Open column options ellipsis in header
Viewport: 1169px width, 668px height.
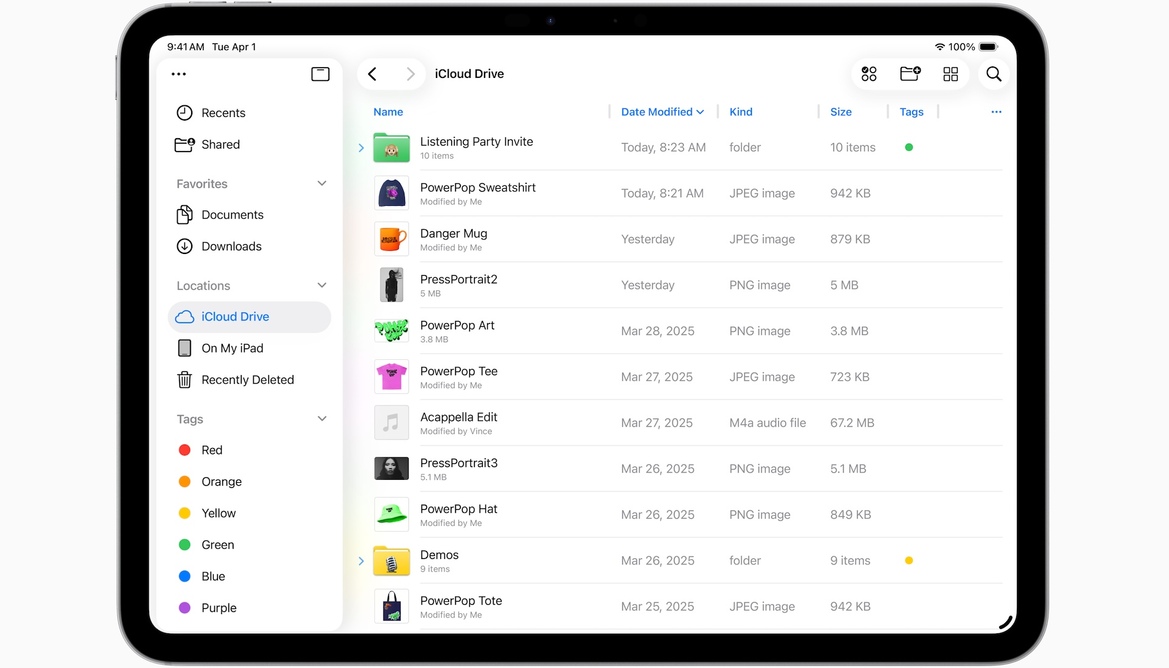coord(997,112)
